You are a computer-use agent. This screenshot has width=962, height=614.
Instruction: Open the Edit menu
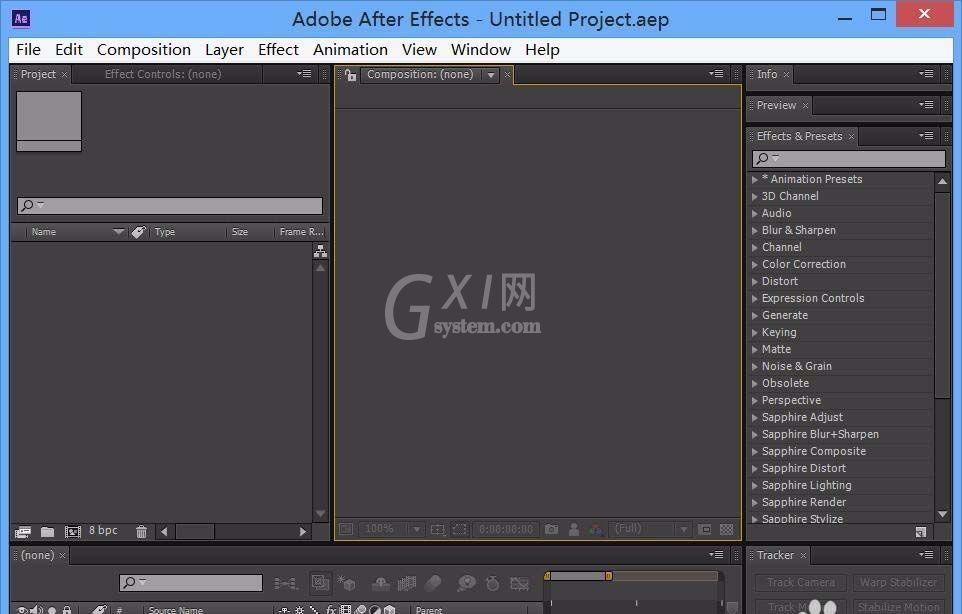click(x=69, y=50)
